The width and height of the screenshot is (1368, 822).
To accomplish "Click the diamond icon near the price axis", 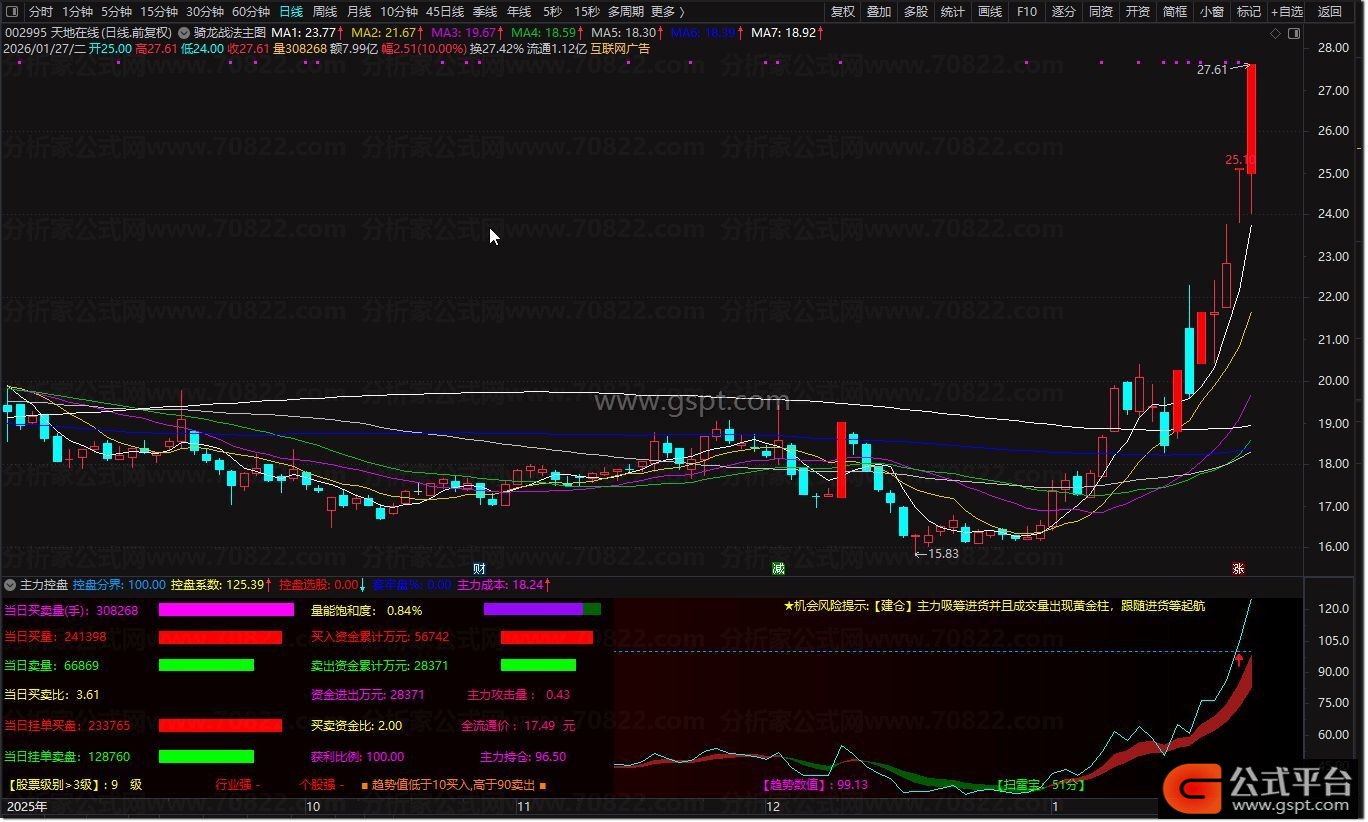I will [x=1275, y=33].
